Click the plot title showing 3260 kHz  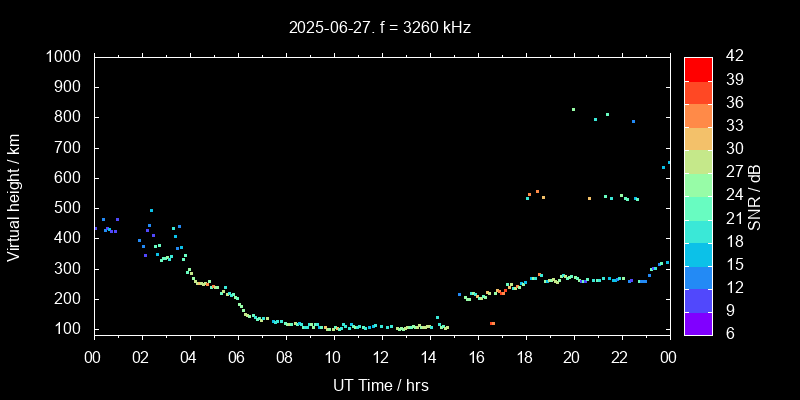coord(379,28)
